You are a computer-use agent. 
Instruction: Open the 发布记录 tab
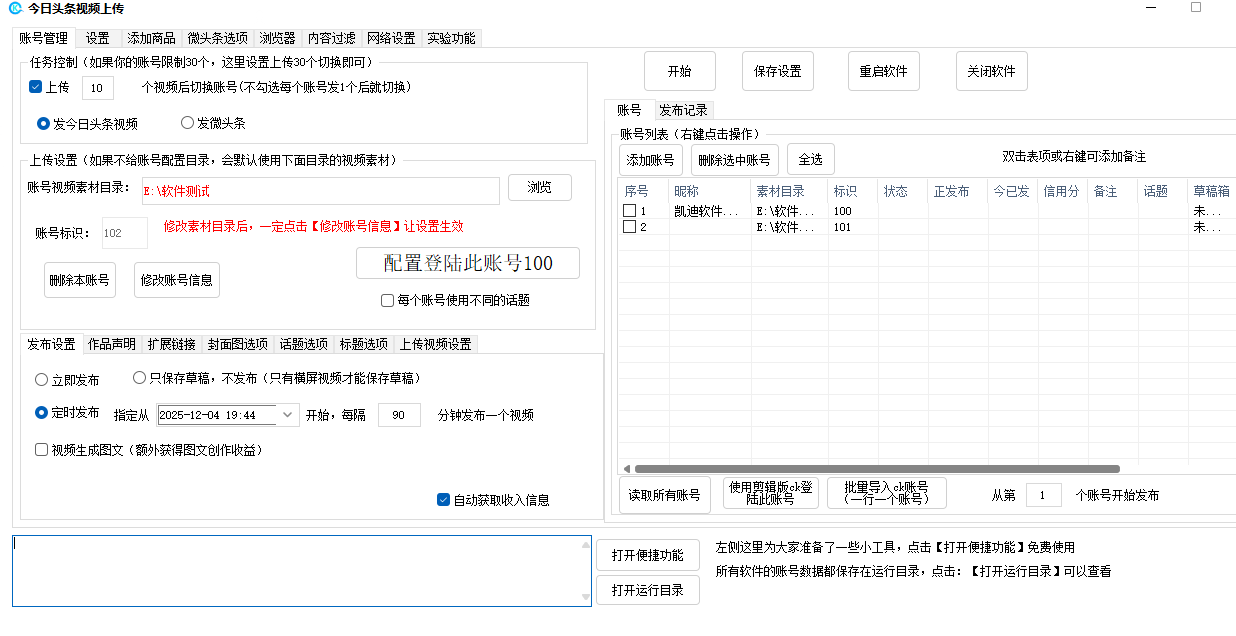coord(683,110)
